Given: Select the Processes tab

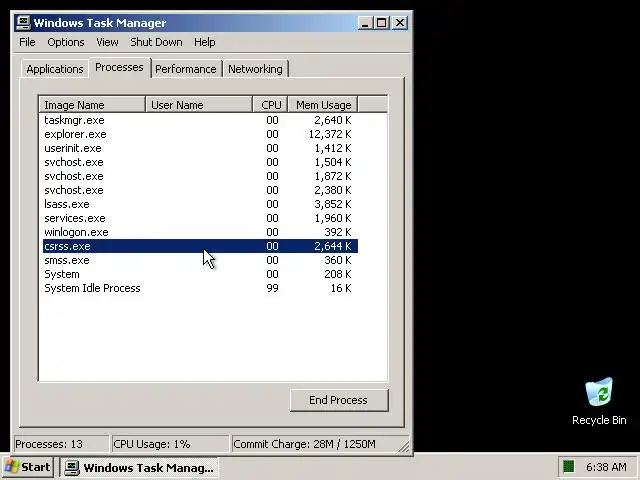Looking at the screenshot, I should pyautogui.click(x=119, y=67).
